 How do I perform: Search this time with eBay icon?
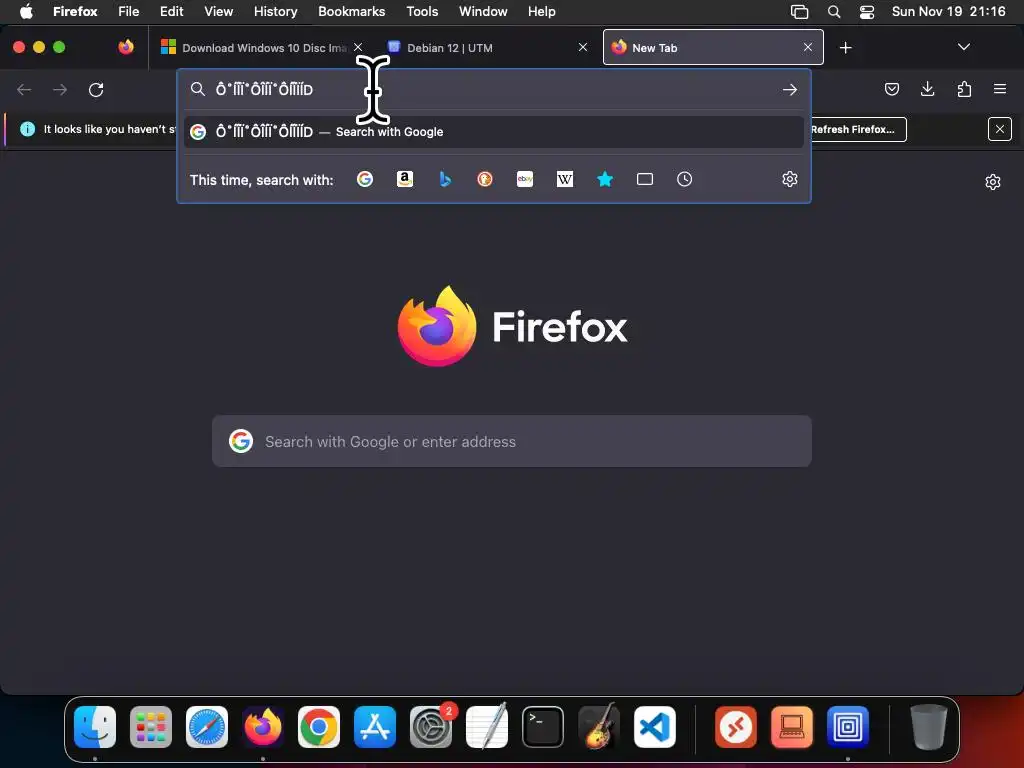click(x=525, y=179)
